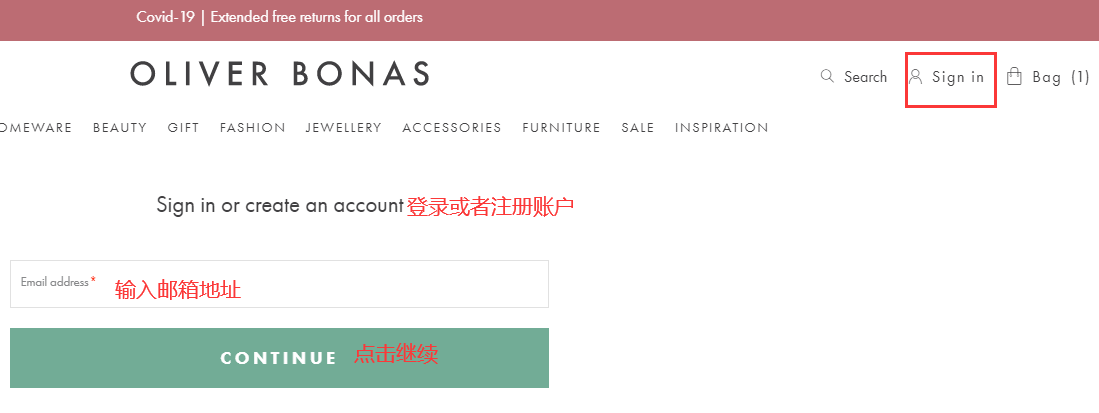Click the Bag (1) text link
The image size is (1099, 413).
pyautogui.click(x=1061, y=77)
